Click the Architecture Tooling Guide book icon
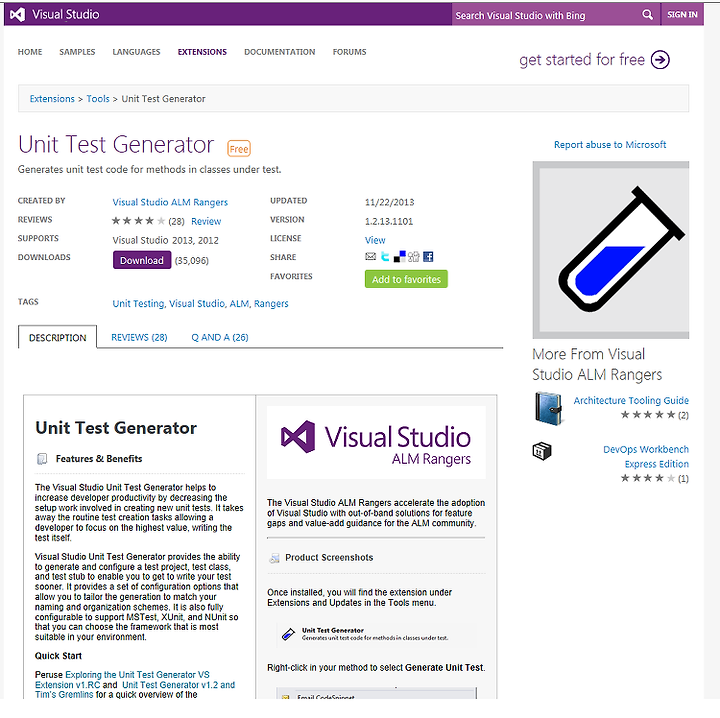Viewport: 720px width, 718px height. pos(548,408)
